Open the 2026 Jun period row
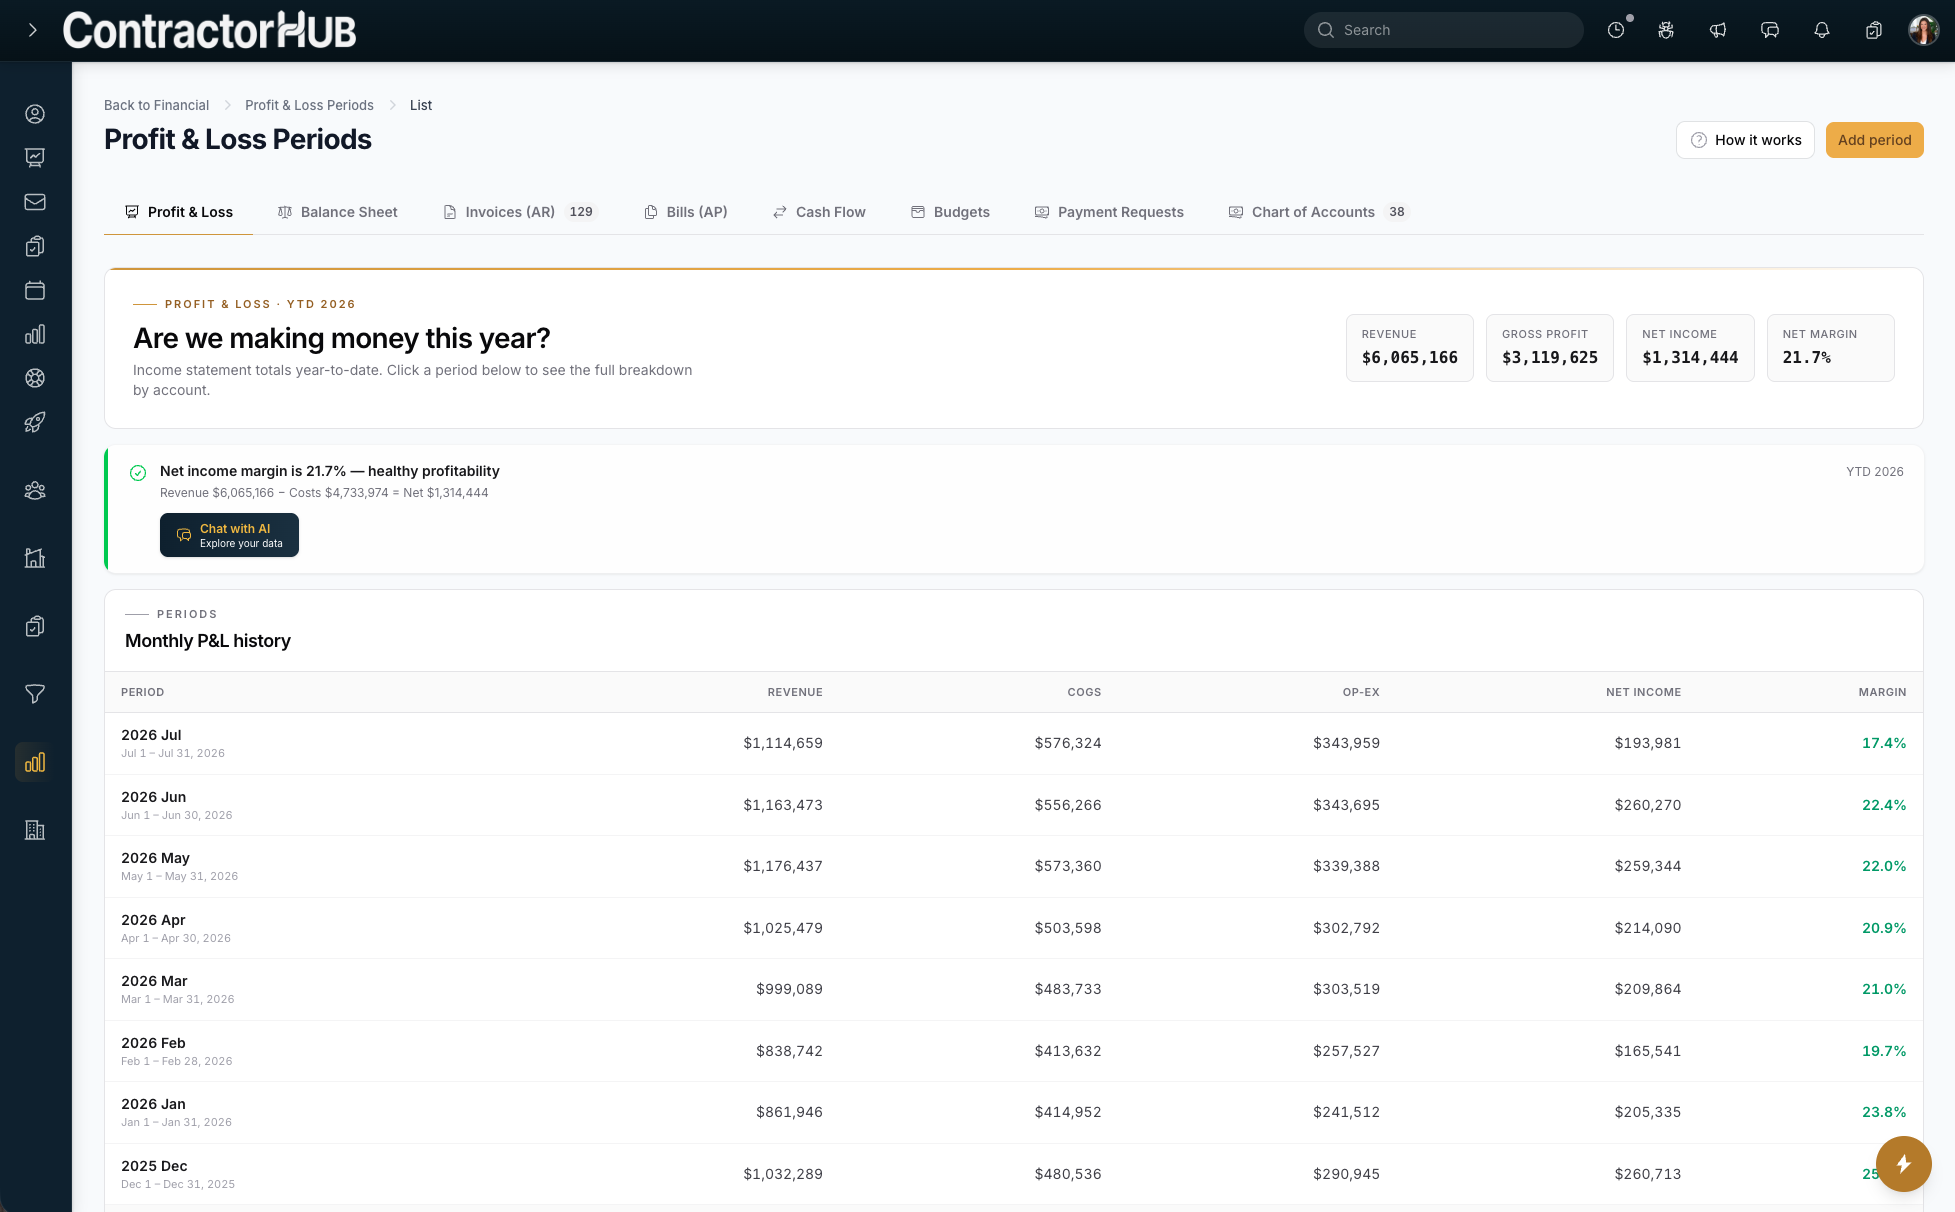 click(1013, 805)
